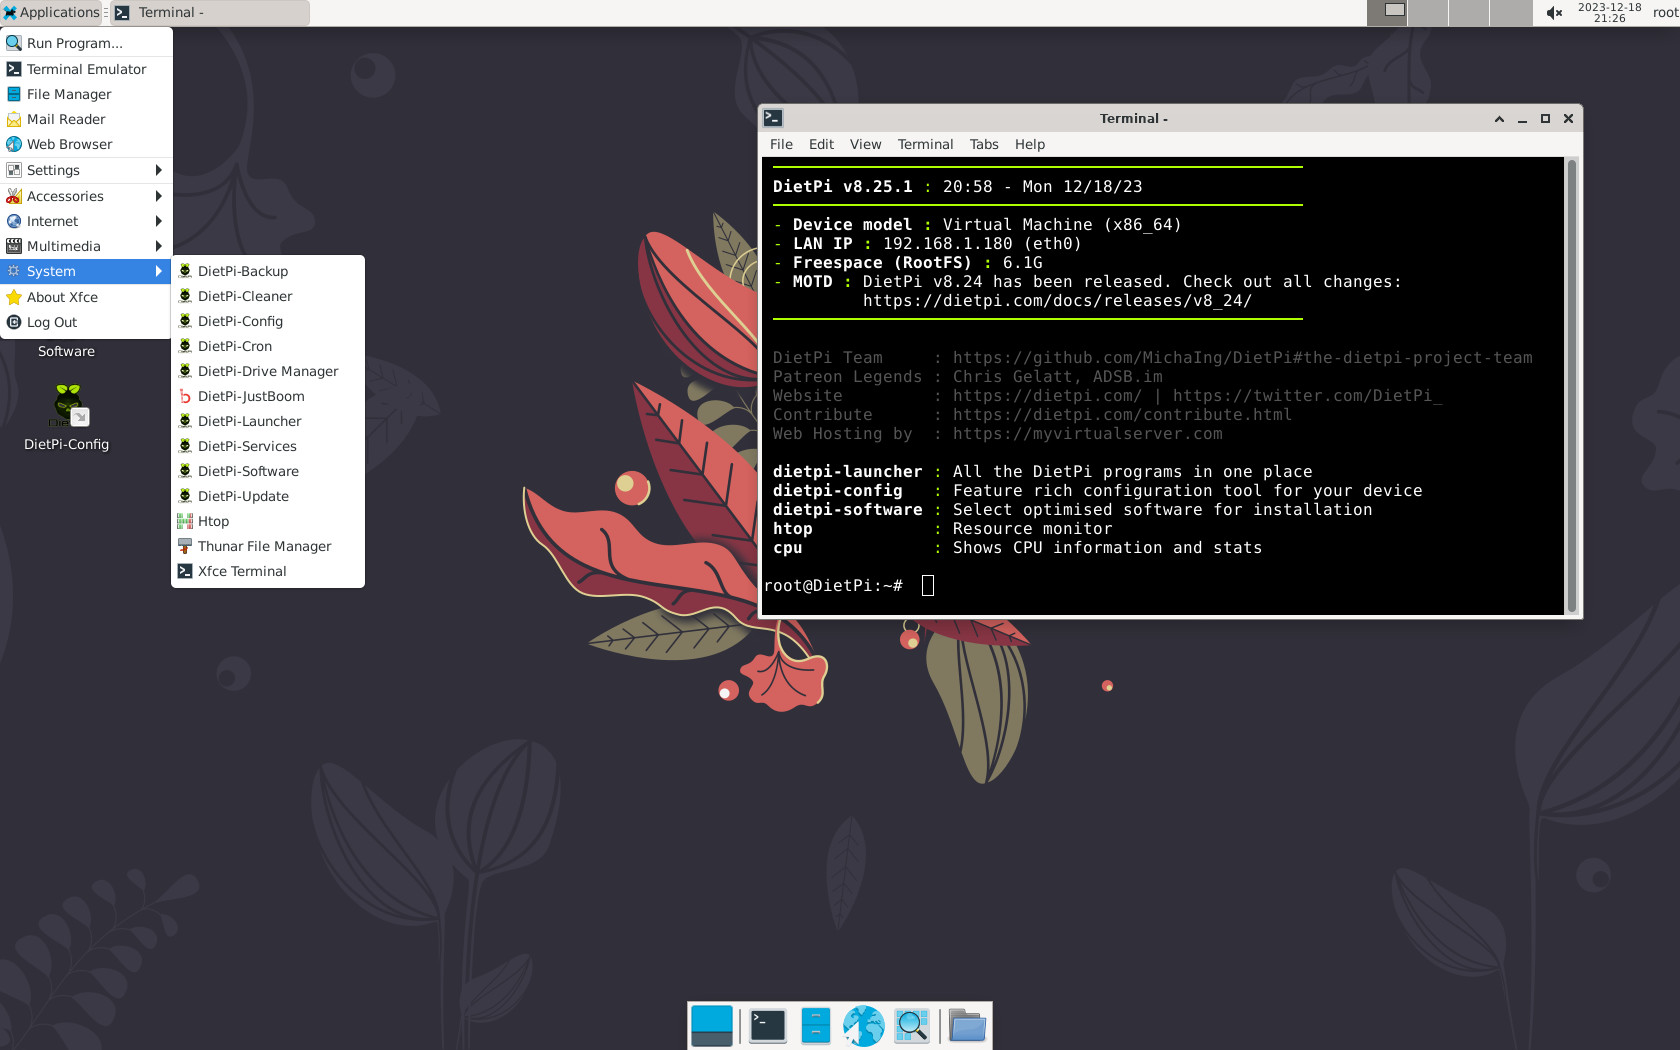
Task: Click the Run Program magnifier icon
Action: tap(14, 43)
